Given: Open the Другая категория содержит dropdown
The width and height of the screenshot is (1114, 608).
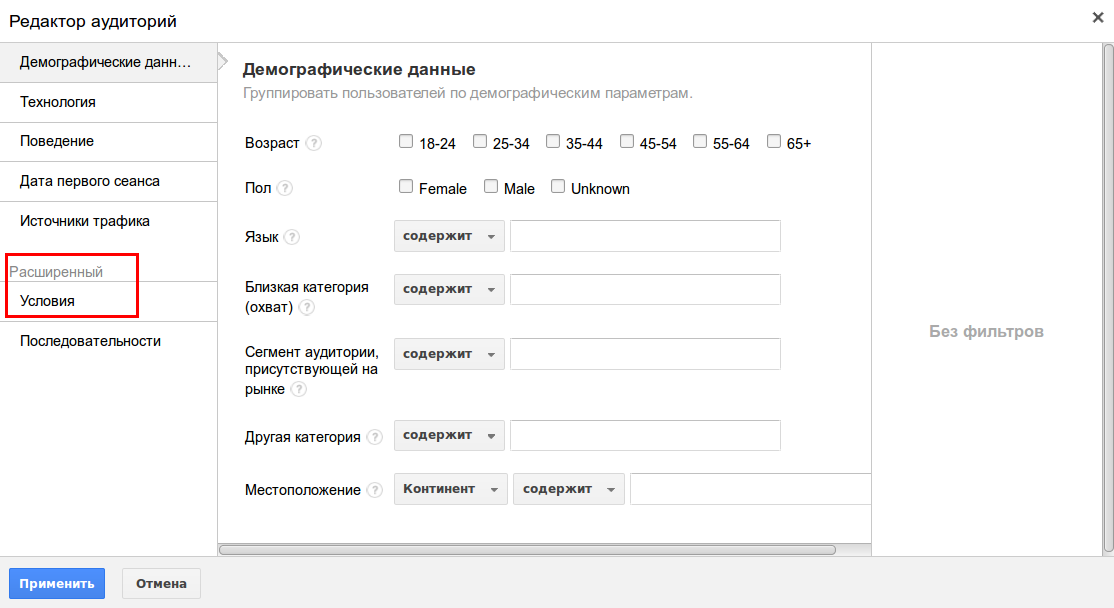Looking at the screenshot, I should 449,436.
